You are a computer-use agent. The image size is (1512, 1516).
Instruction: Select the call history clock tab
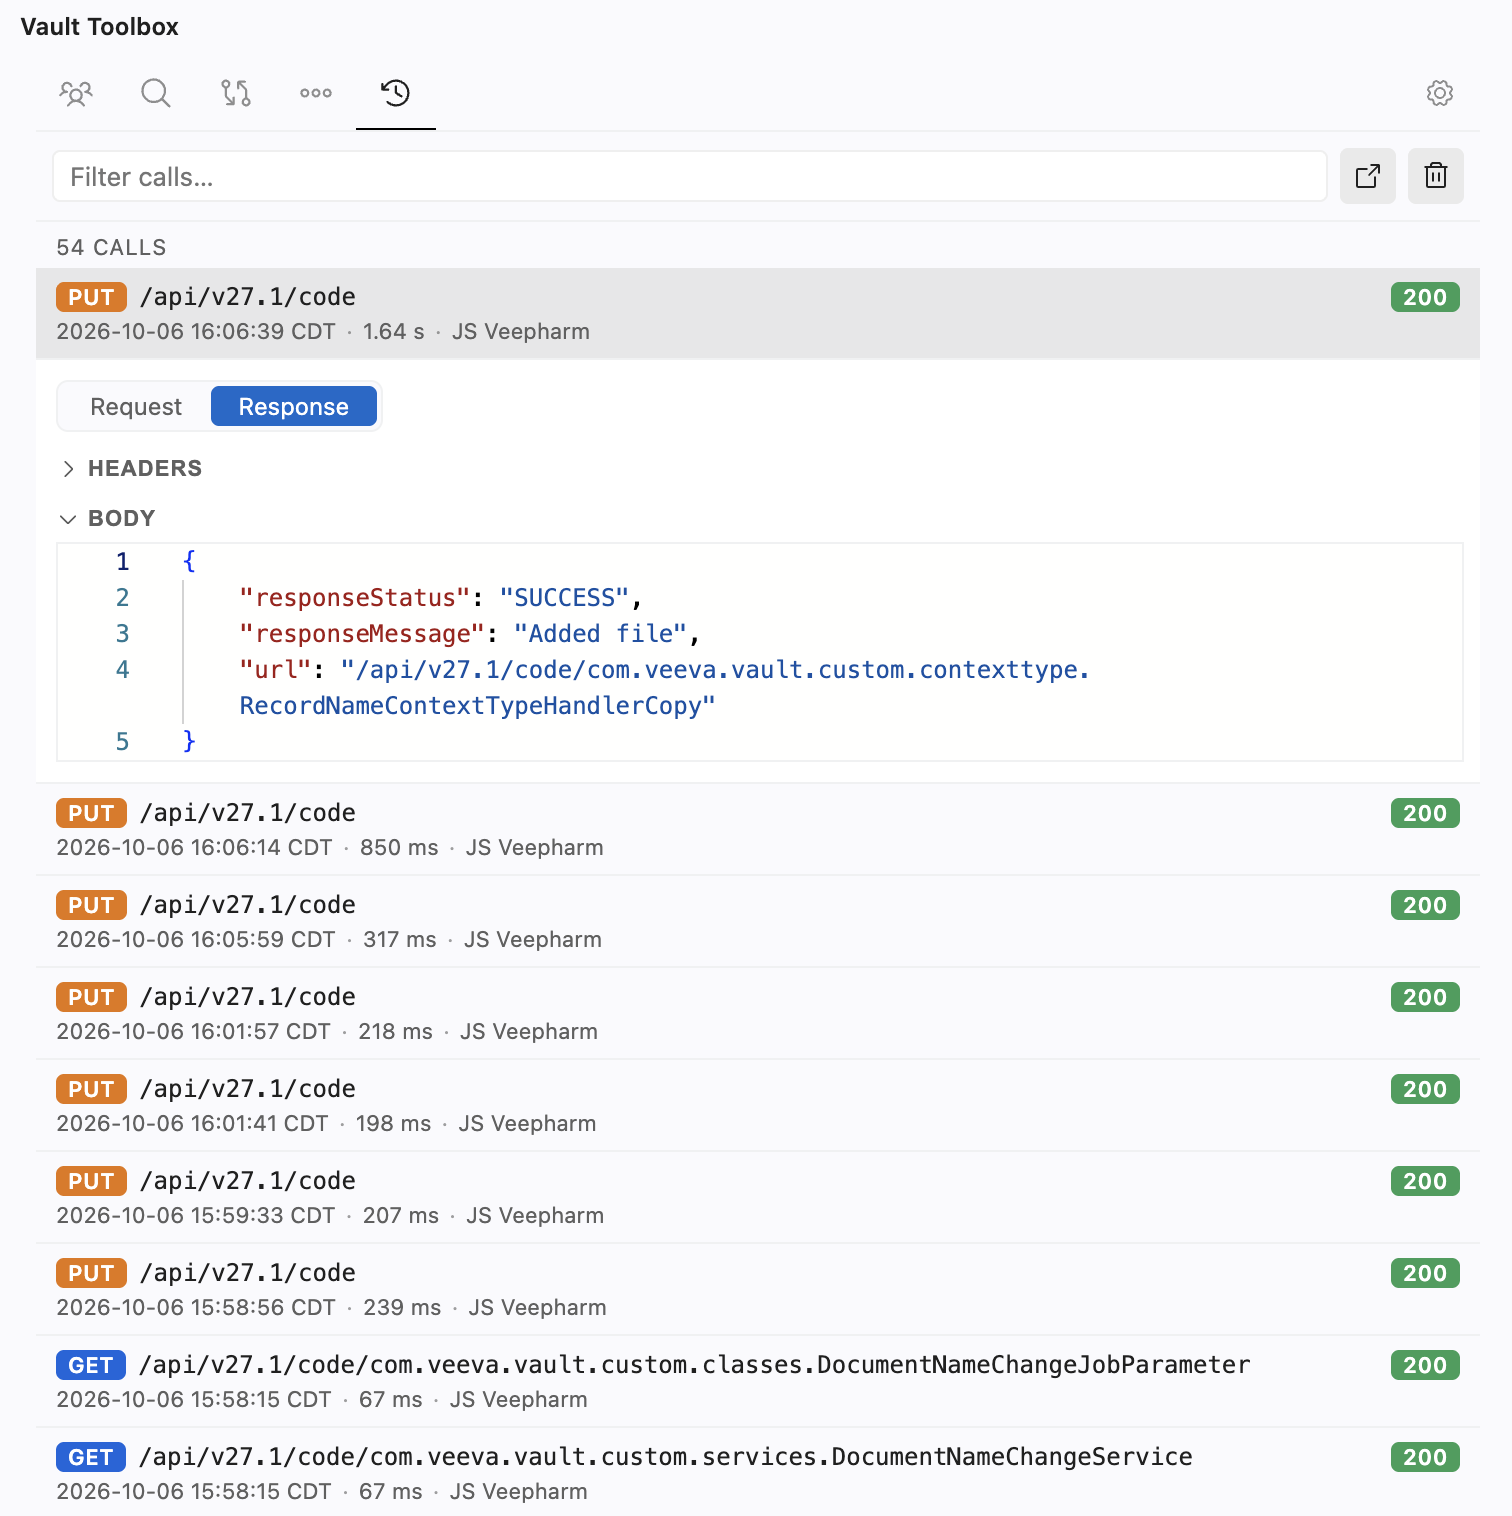pos(396,93)
